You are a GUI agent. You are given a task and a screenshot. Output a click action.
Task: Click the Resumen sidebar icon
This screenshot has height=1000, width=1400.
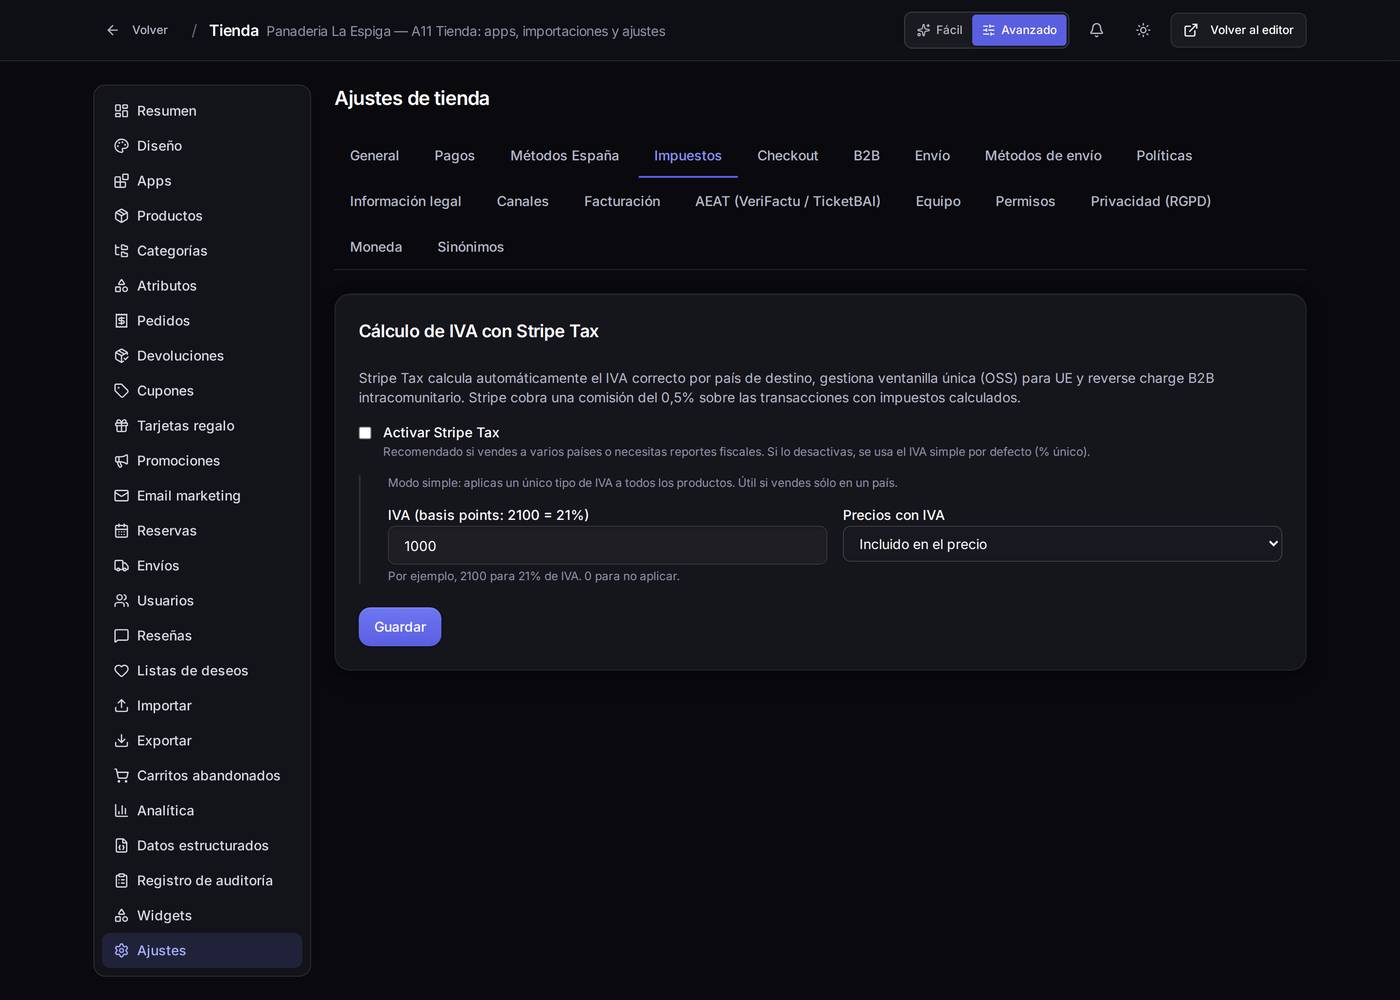click(121, 111)
